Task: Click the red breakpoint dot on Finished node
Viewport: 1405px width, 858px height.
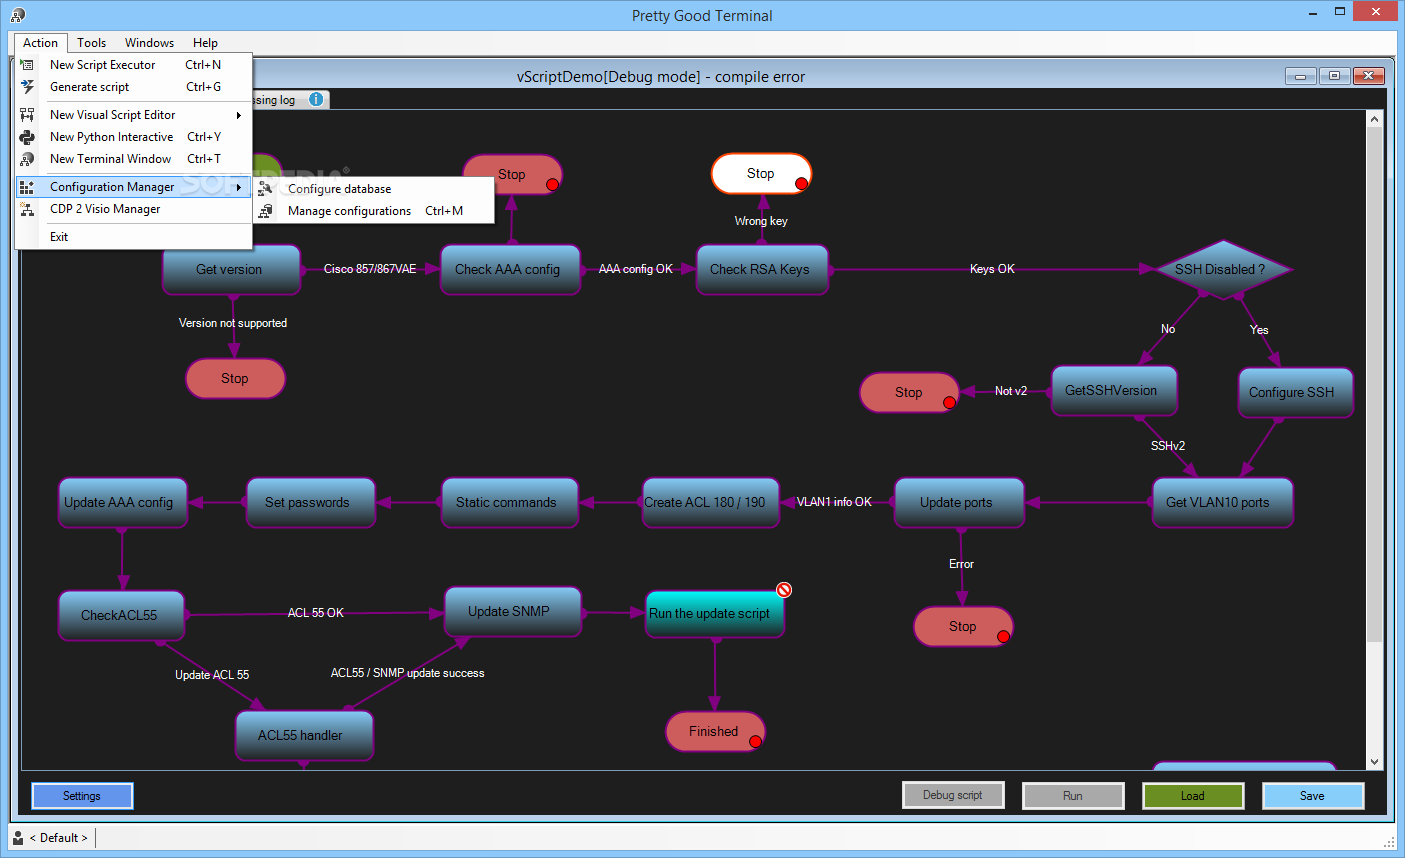Action: [x=755, y=741]
